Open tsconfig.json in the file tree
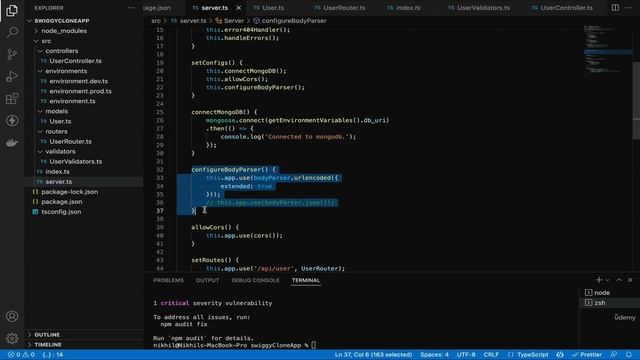 coord(61,212)
